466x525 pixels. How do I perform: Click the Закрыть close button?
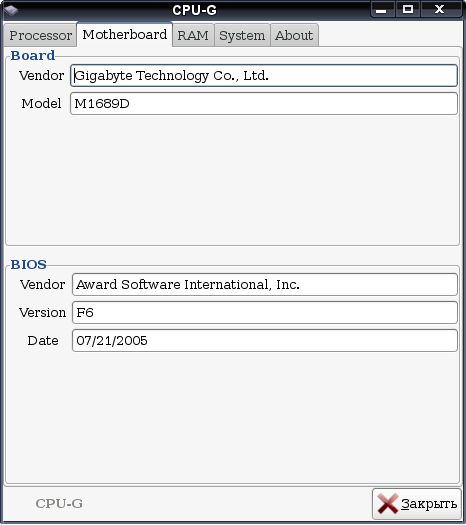[x=416, y=504]
